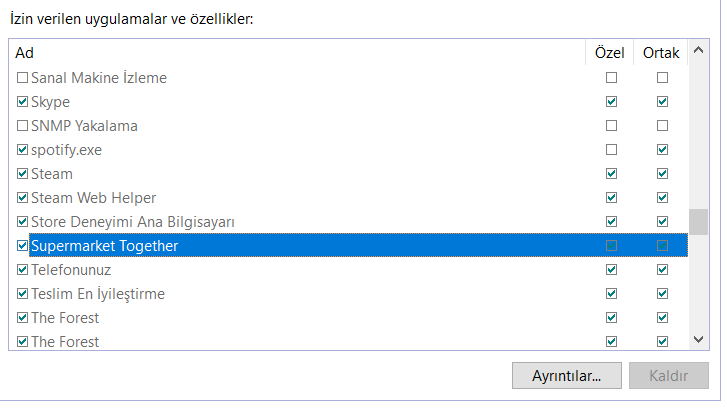Toggle Ortak checkbox for Steam
727x409 pixels.
[x=661, y=174]
